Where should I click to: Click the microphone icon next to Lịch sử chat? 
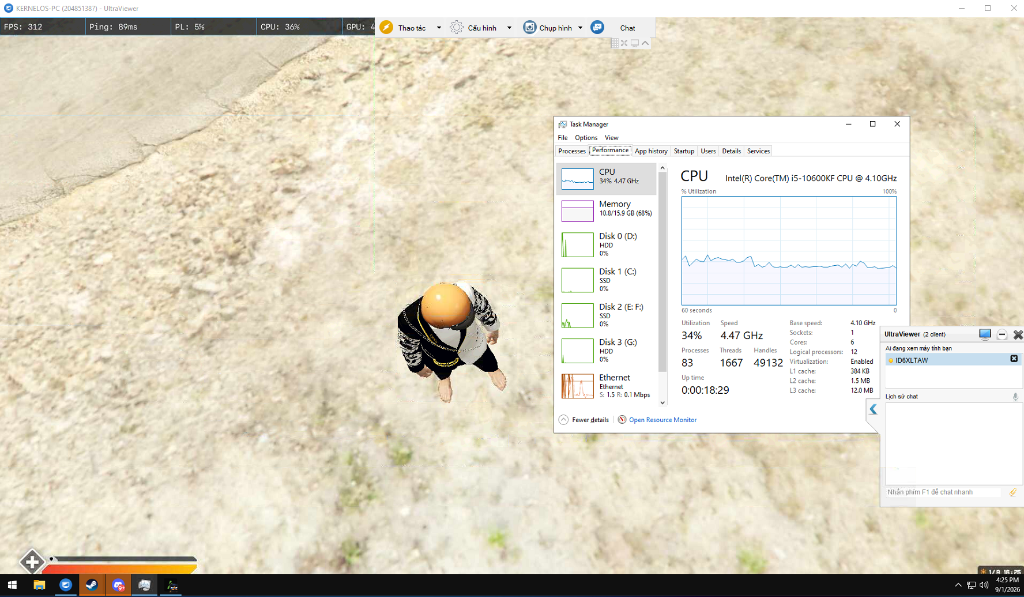coord(1015,396)
